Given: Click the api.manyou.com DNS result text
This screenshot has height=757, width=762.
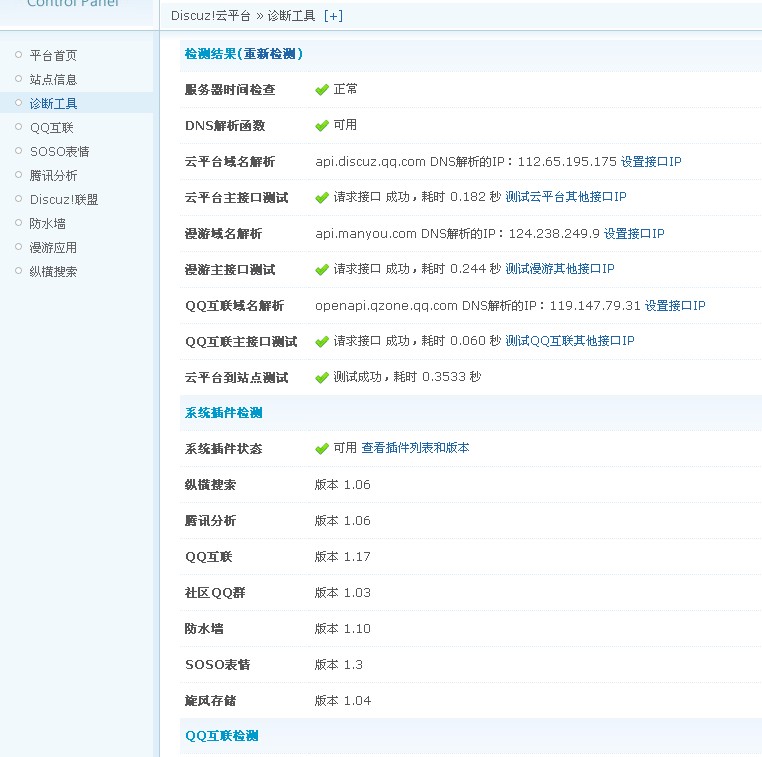Looking at the screenshot, I should [x=457, y=234].
